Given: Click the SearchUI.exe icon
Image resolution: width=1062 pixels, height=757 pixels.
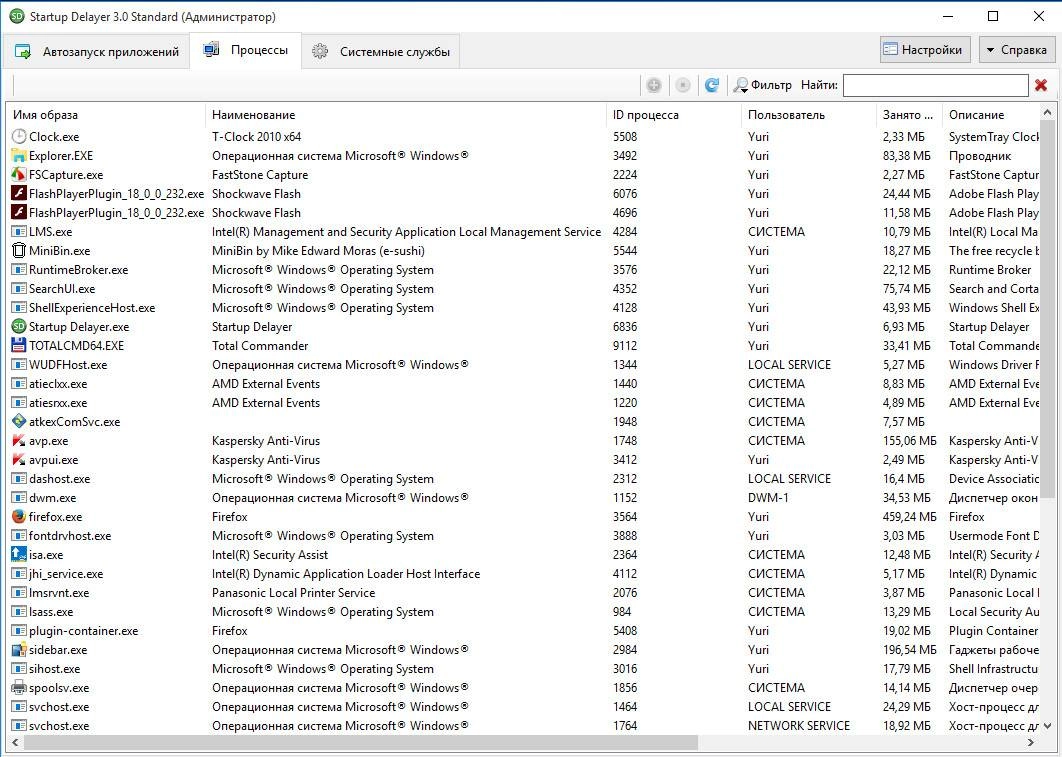Looking at the screenshot, I should 19,288.
